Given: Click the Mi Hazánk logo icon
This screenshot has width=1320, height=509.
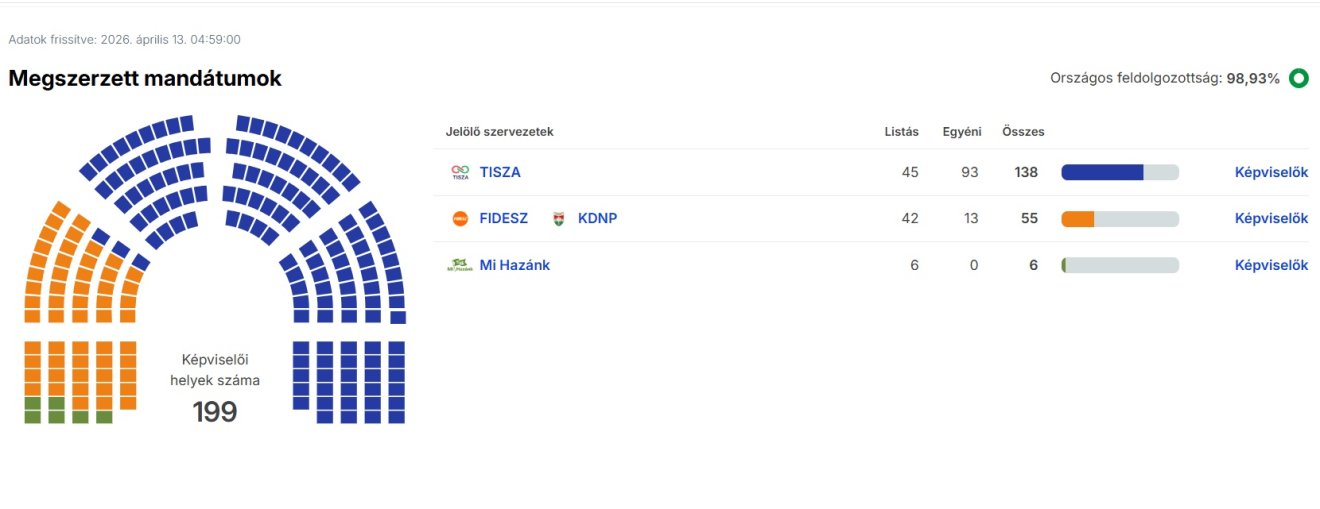Looking at the screenshot, I should [460, 265].
